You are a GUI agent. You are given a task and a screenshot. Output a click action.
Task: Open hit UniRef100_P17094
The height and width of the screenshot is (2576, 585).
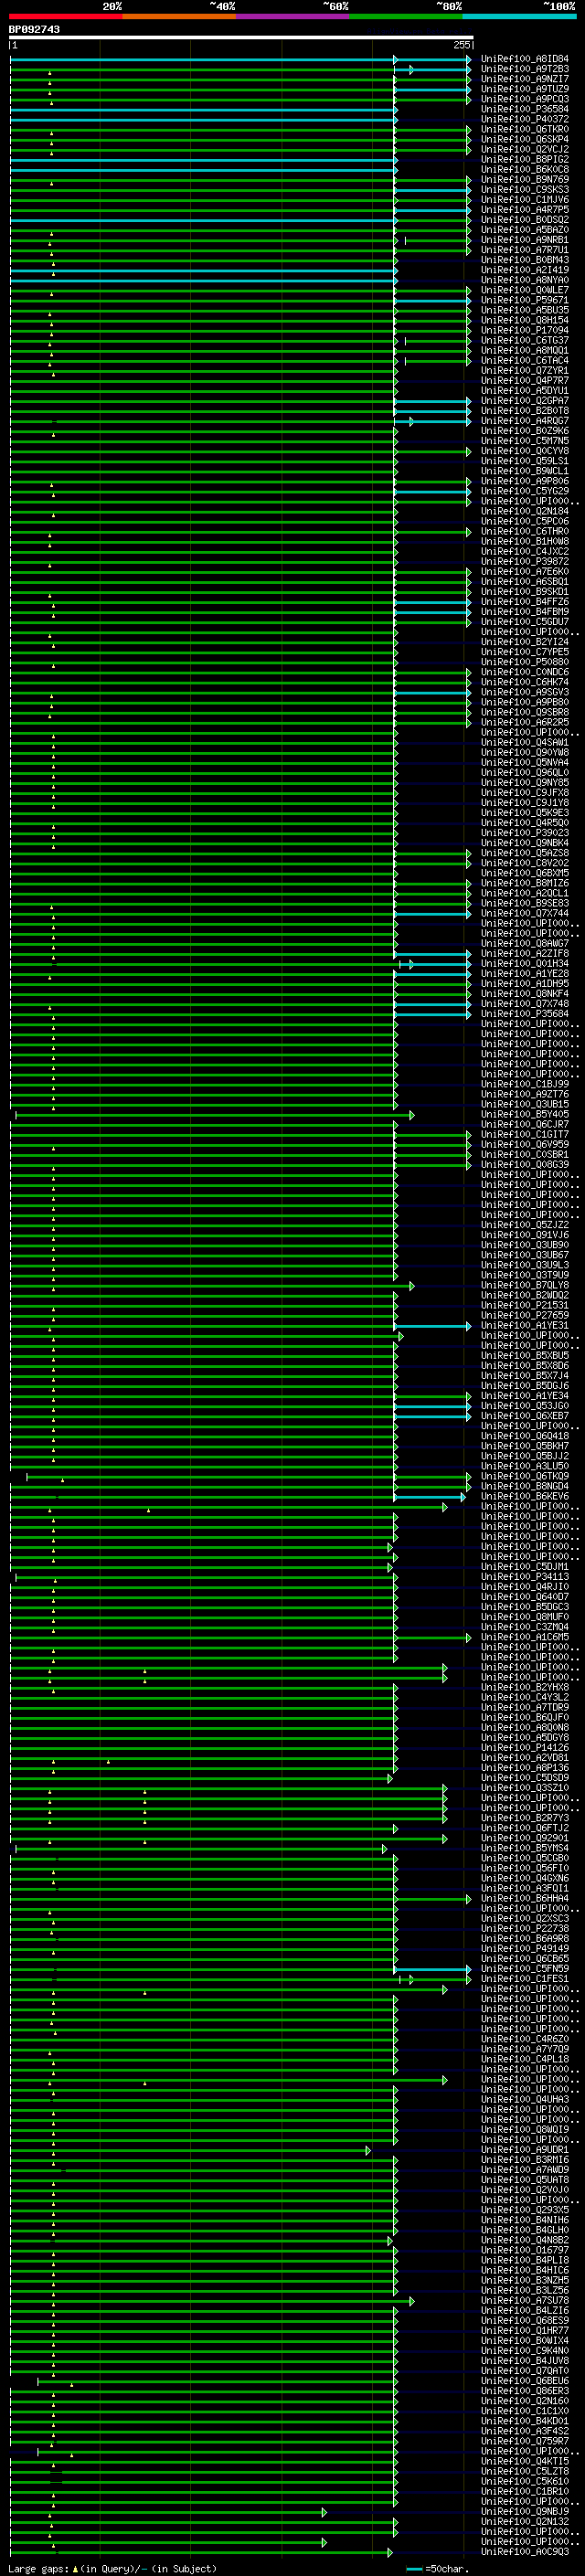[x=525, y=330]
